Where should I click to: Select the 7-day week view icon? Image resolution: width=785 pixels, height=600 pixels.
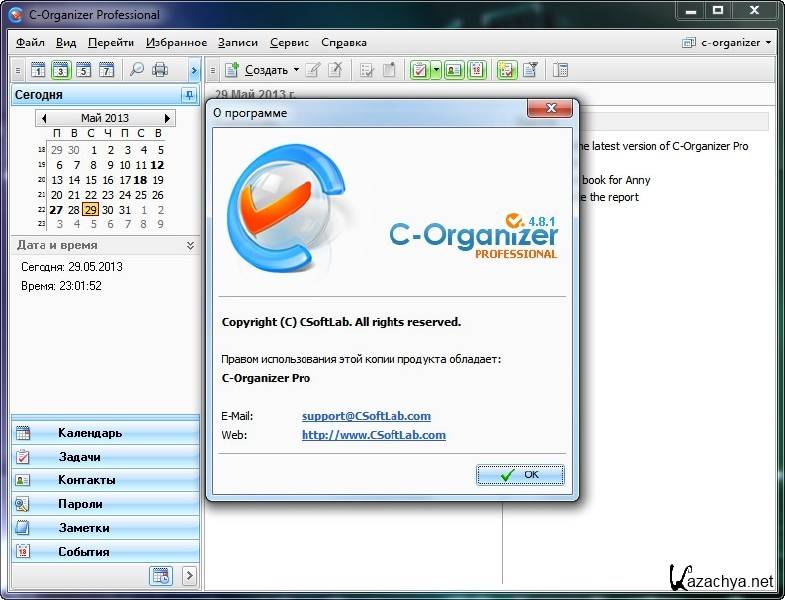point(106,70)
